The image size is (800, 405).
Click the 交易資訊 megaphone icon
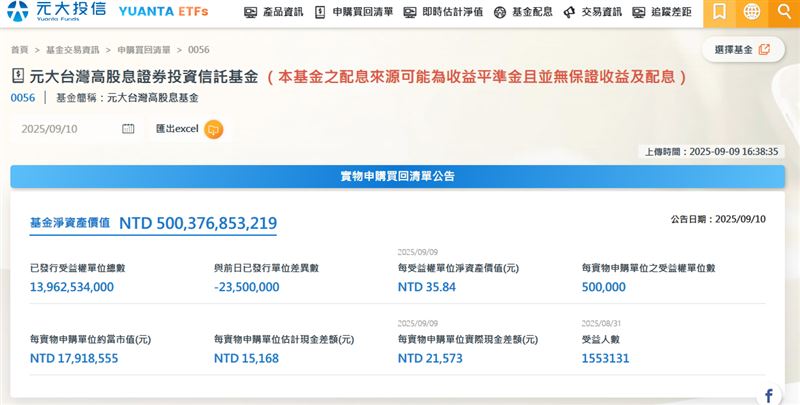569,13
